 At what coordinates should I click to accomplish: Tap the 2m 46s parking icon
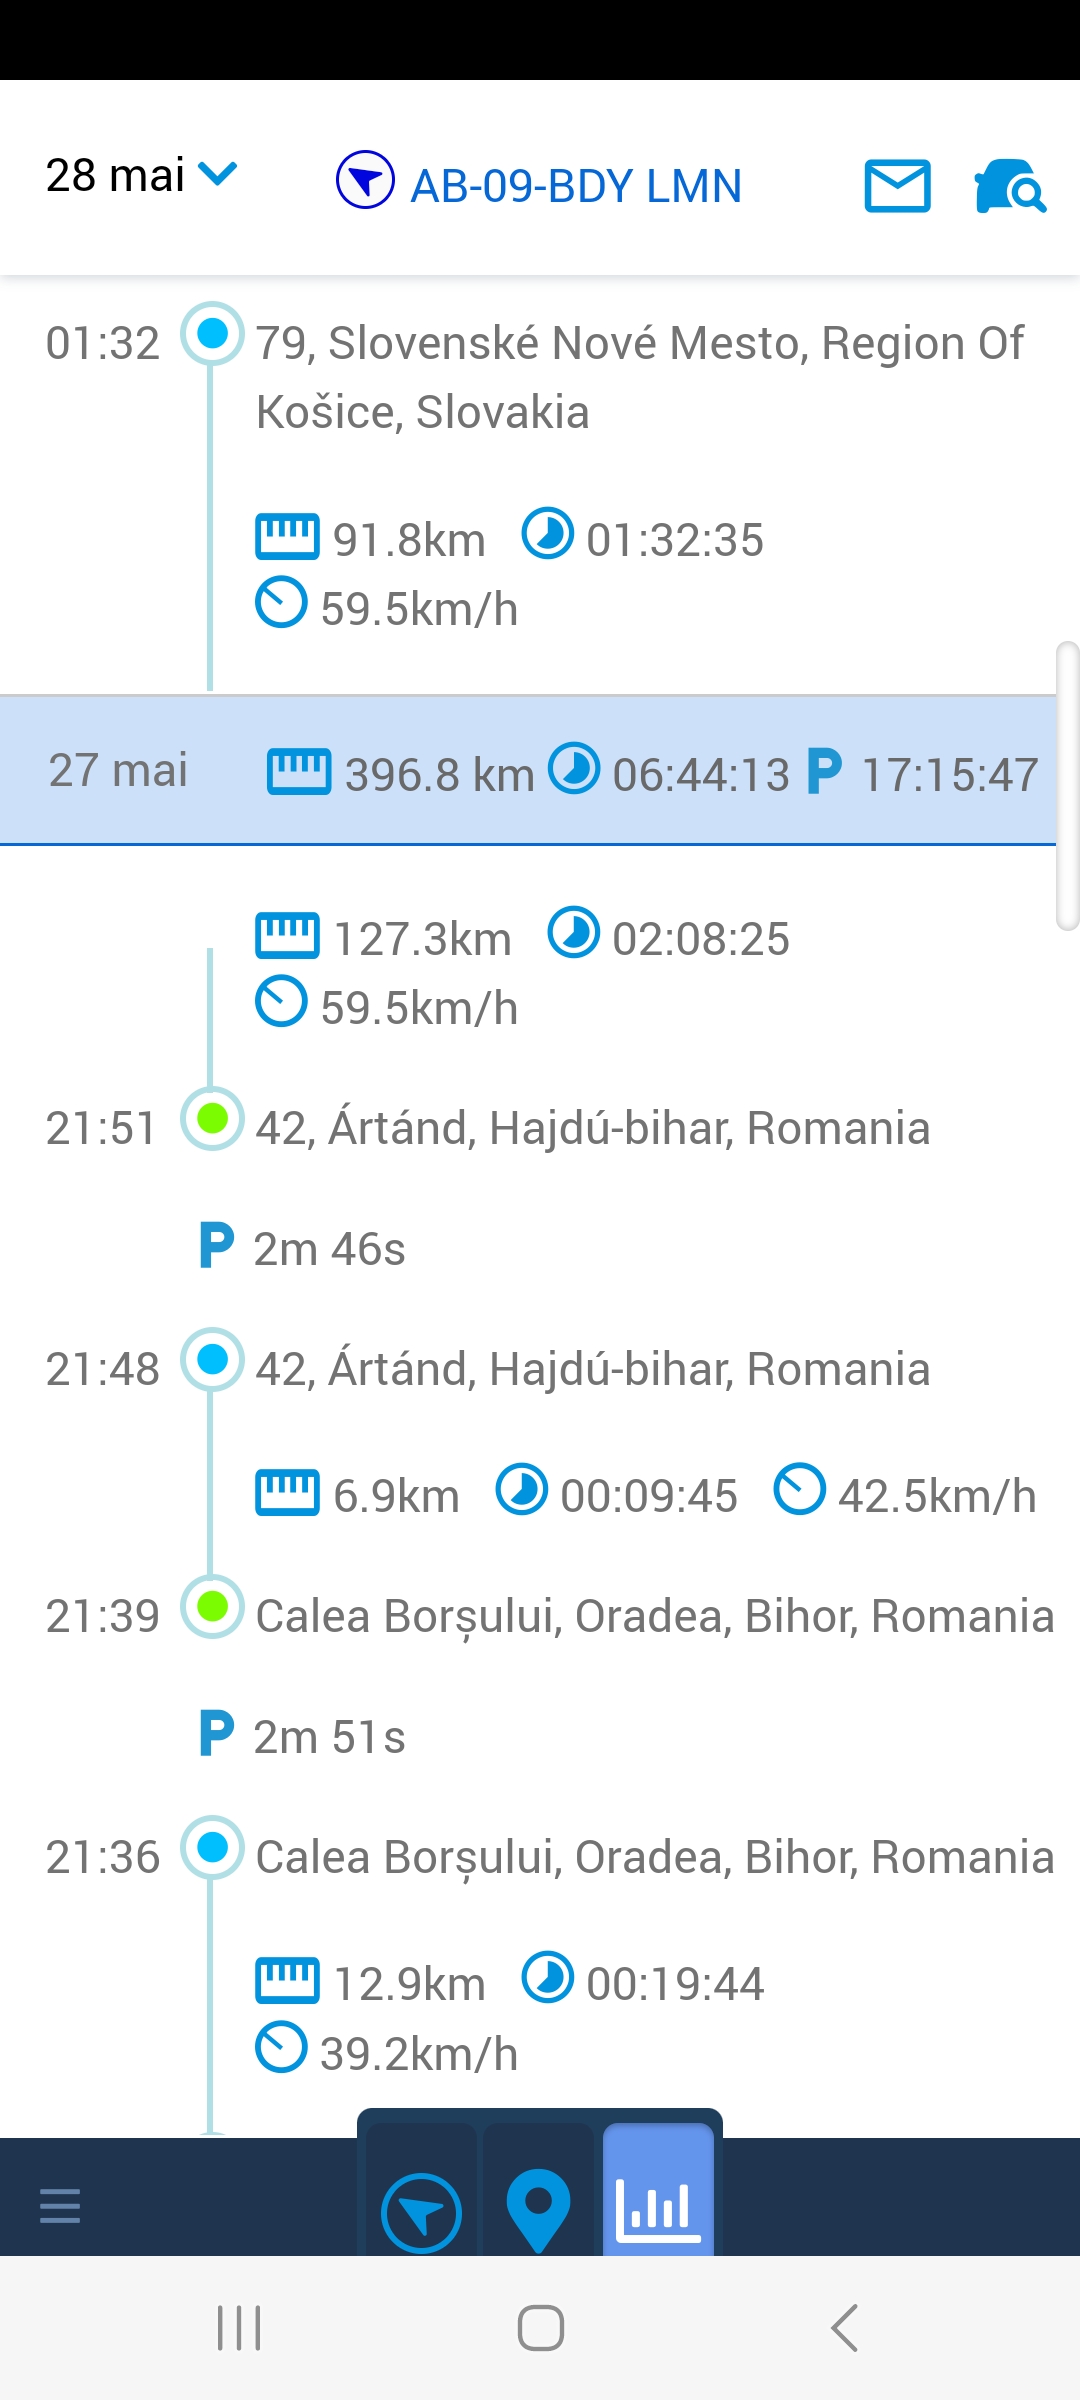(217, 1246)
